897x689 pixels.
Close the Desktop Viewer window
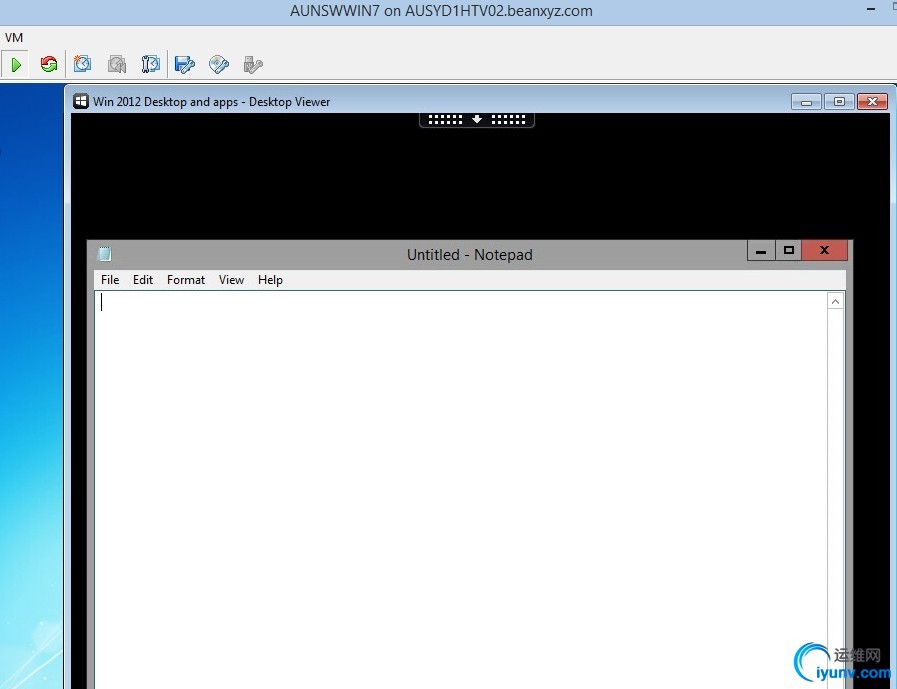(872, 102)
